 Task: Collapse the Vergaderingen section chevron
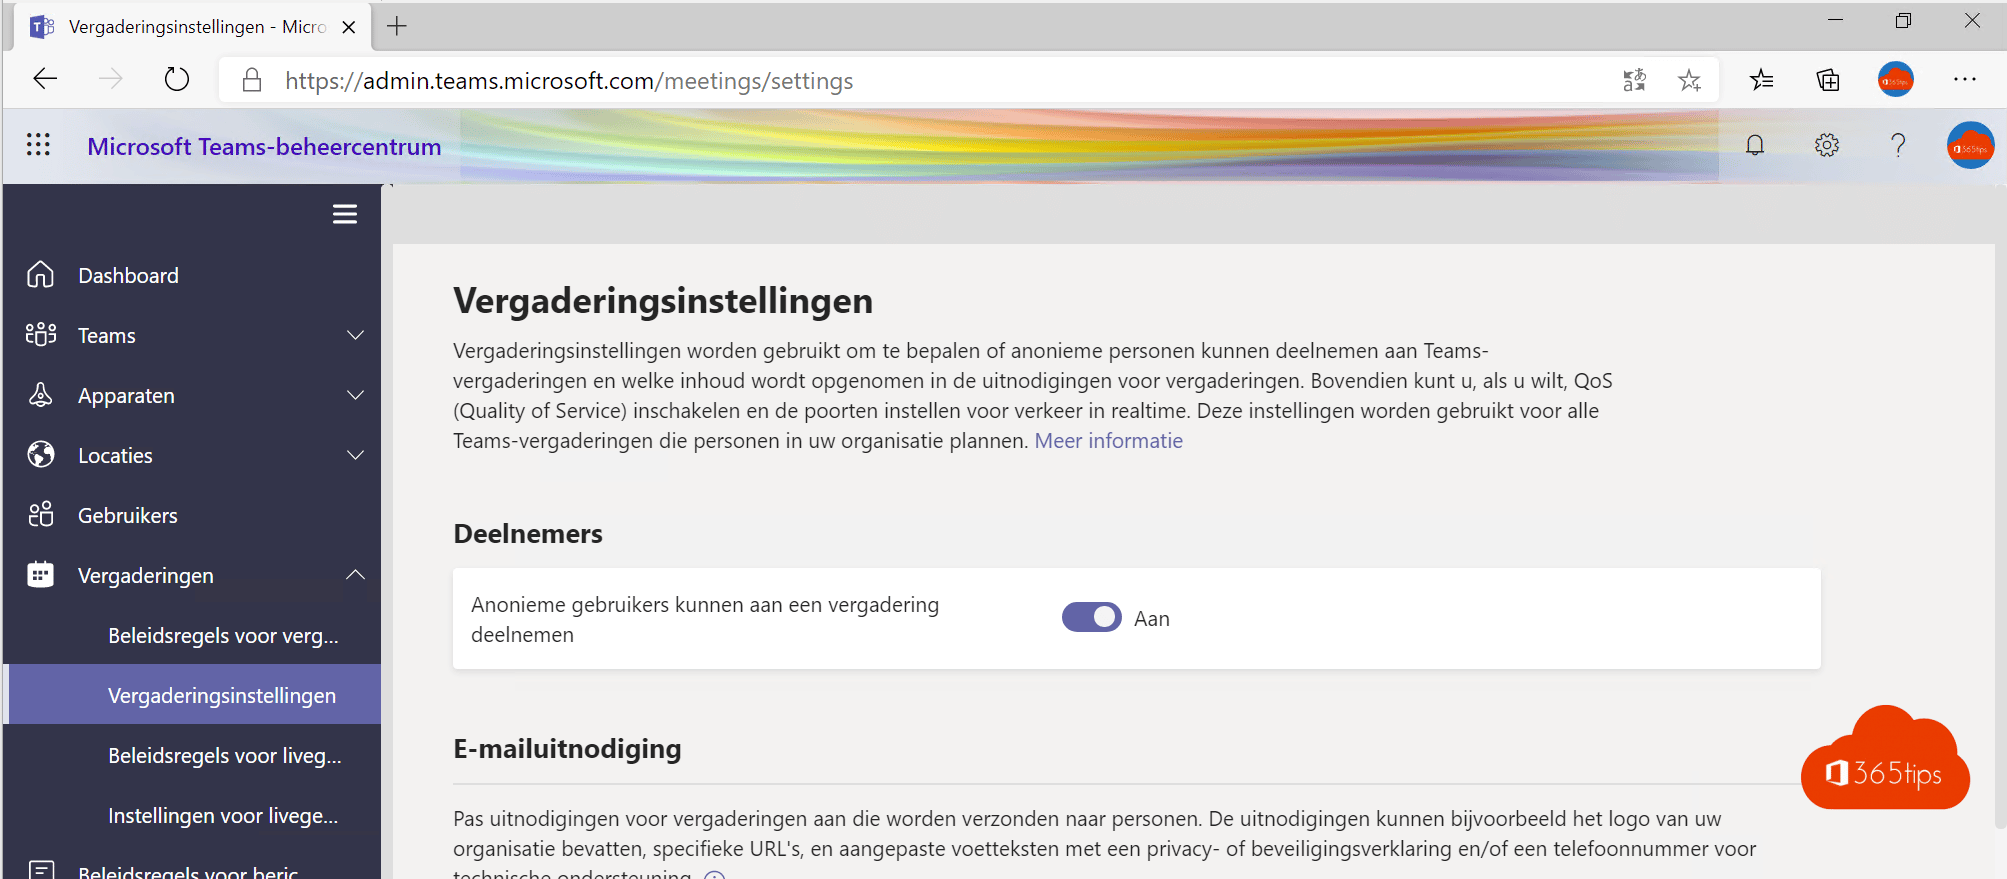click(x=355, y=574)
